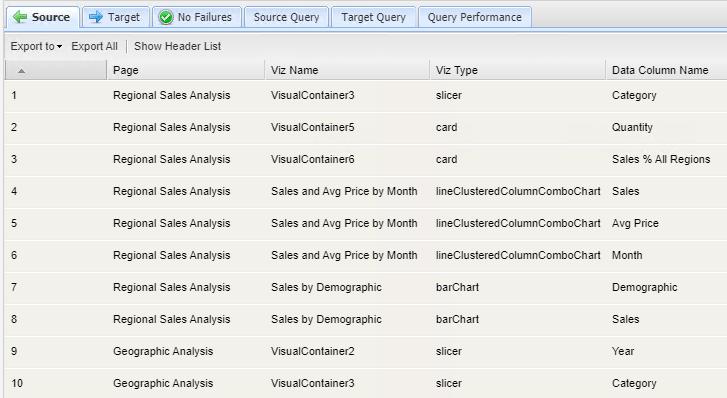Click the Sales cell in row 4
Screen dimensions: 727x398
(625, 192)
